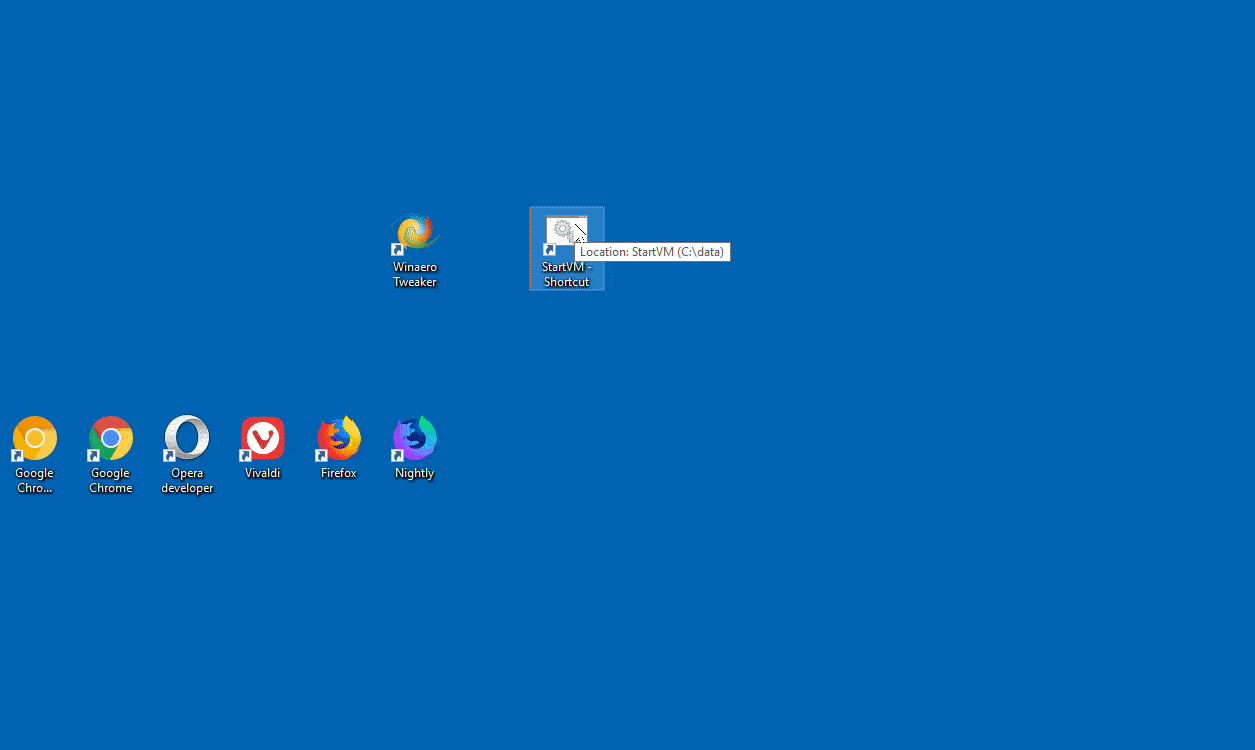Click the "StartVM - Shortcut" text label

pos(567,275)
